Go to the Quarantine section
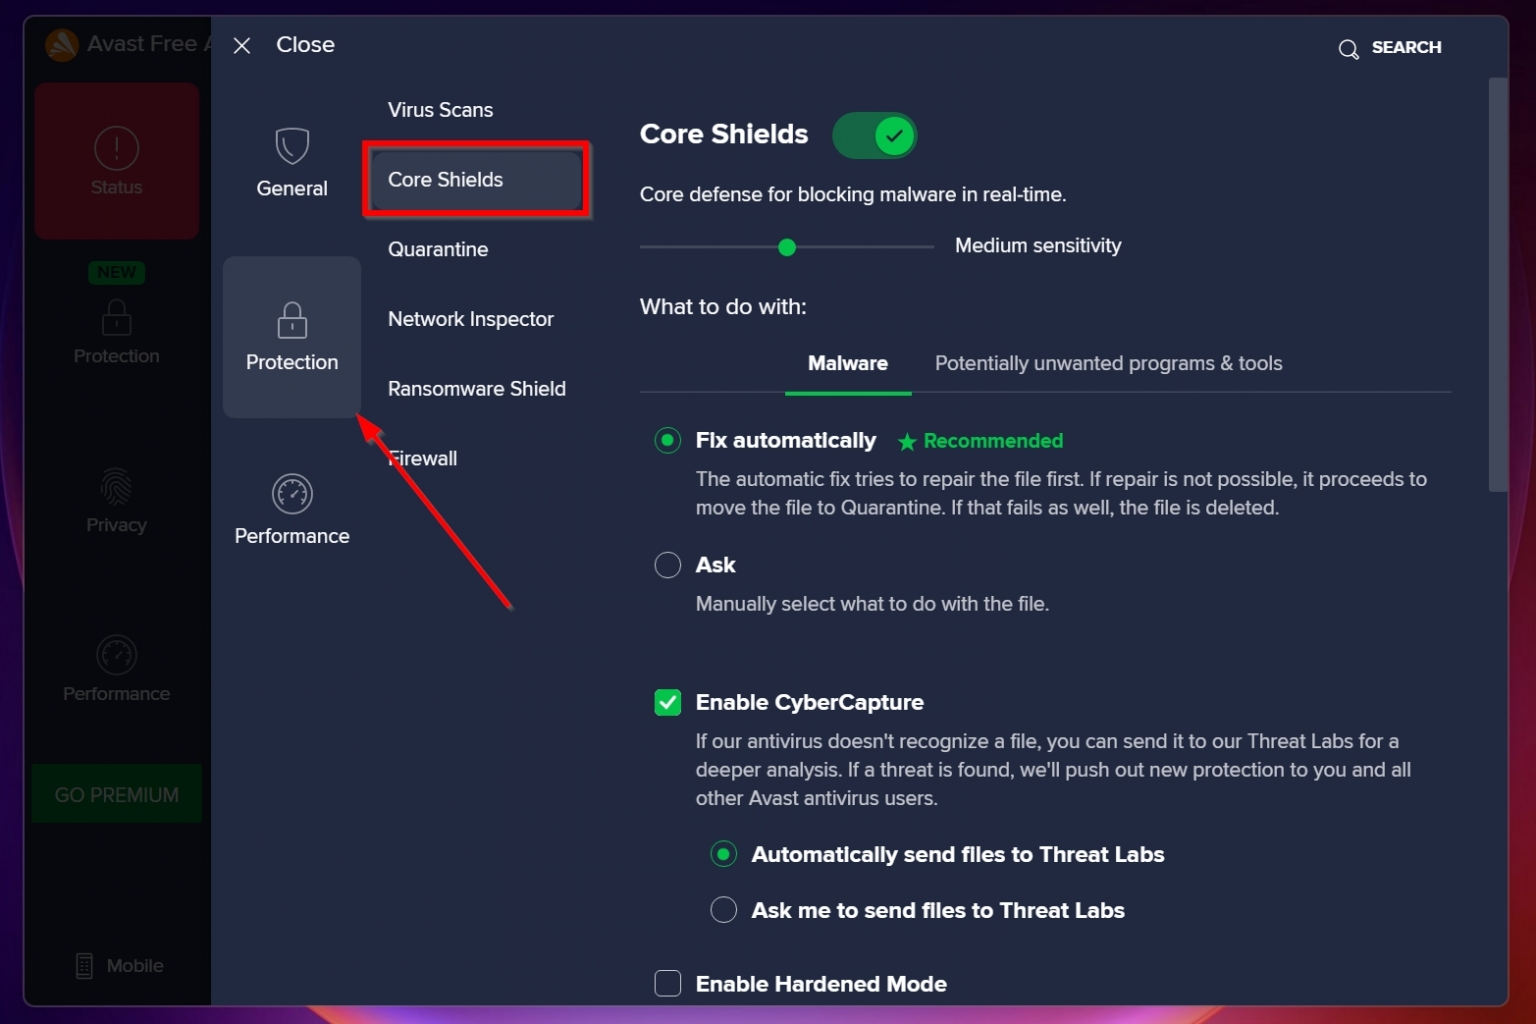 point(437,249)
